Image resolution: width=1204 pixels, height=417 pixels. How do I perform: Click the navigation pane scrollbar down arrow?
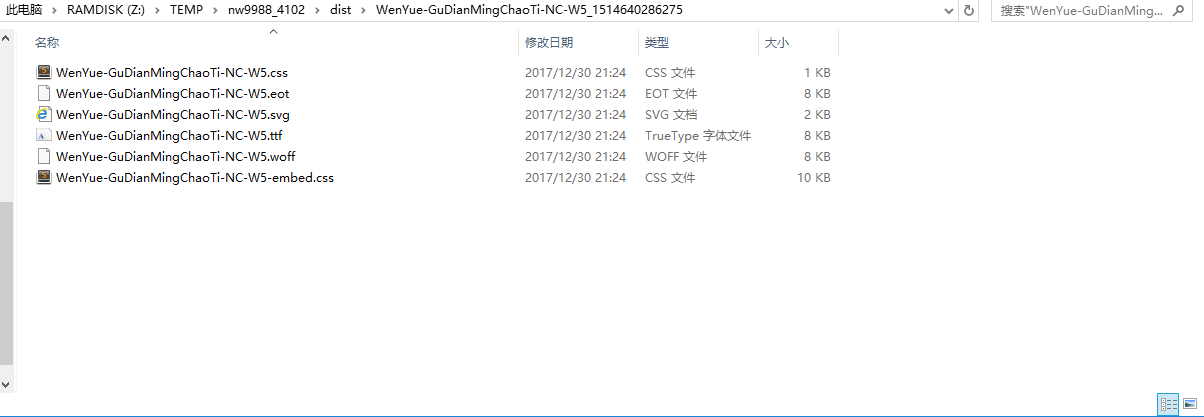tap(6, 383)
